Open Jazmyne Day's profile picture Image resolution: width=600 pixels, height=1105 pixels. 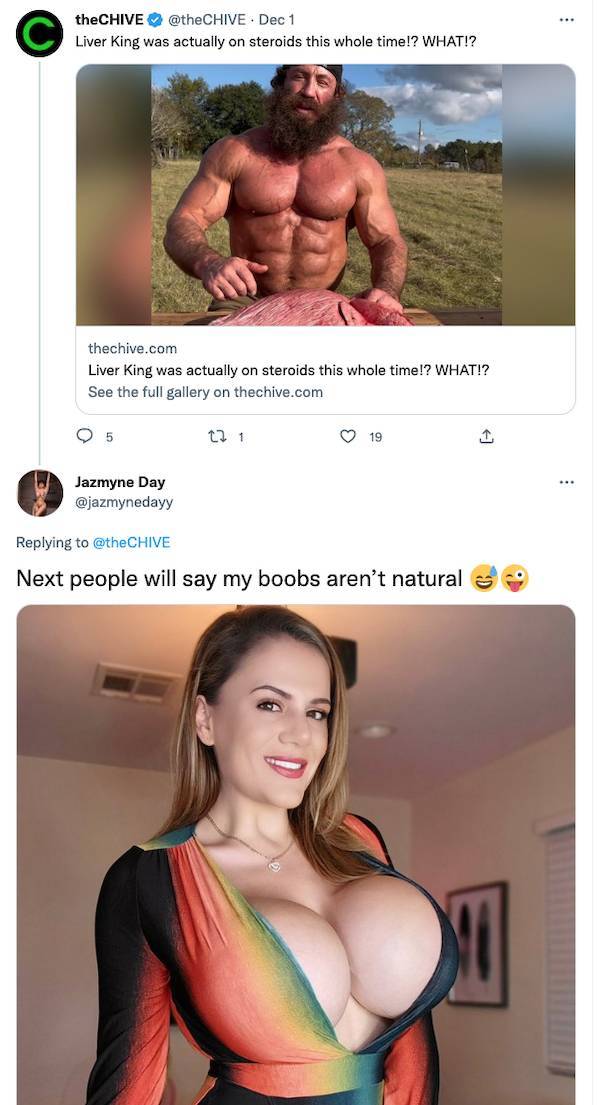39,491
